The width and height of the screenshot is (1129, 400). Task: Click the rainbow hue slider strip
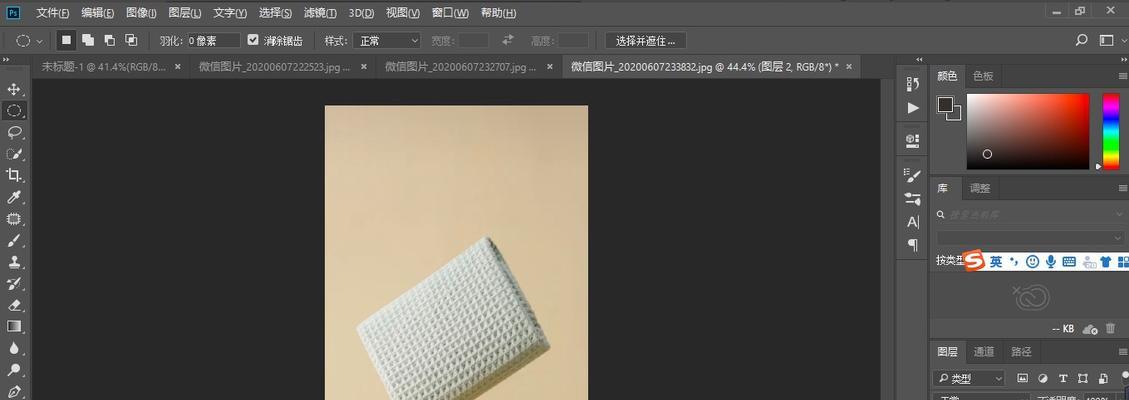tap(1111, 131)
